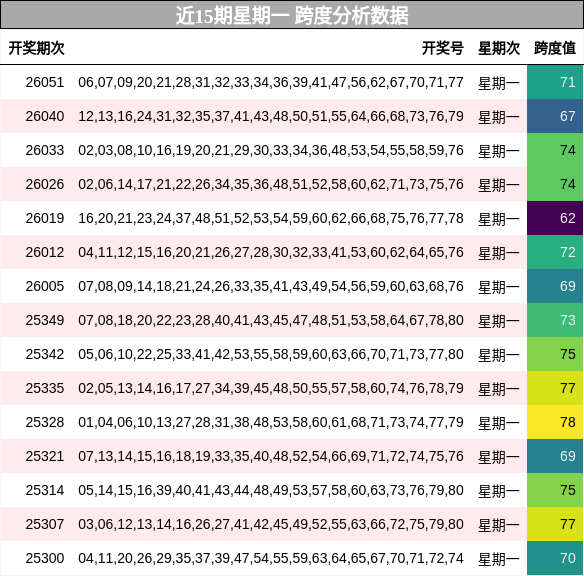
Task: Click winning numbers starting 12,13,16,24
Action: tap(271, 116)
